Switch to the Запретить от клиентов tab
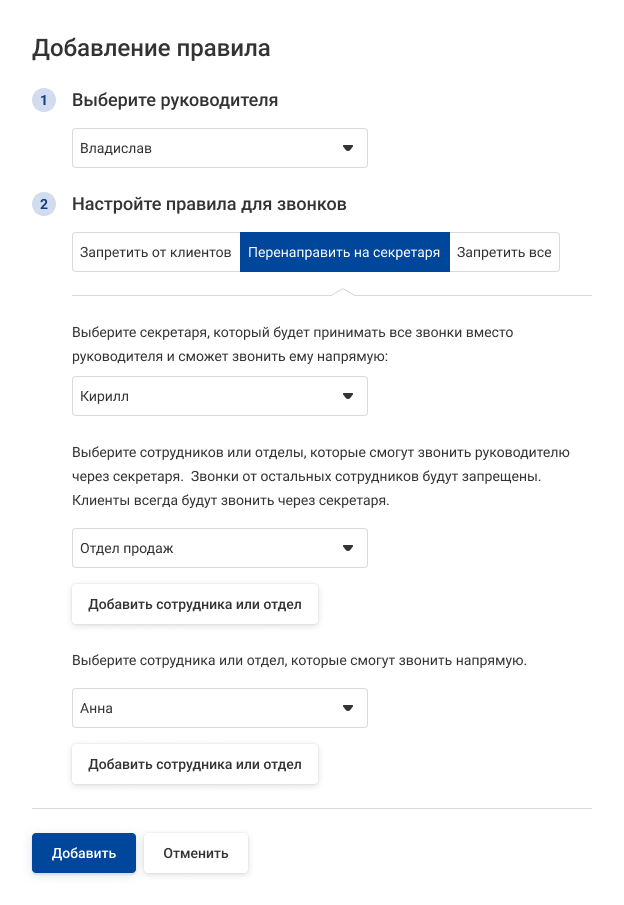Image resolution: width=624 pixels, height=905 pixels. point(156,253)
